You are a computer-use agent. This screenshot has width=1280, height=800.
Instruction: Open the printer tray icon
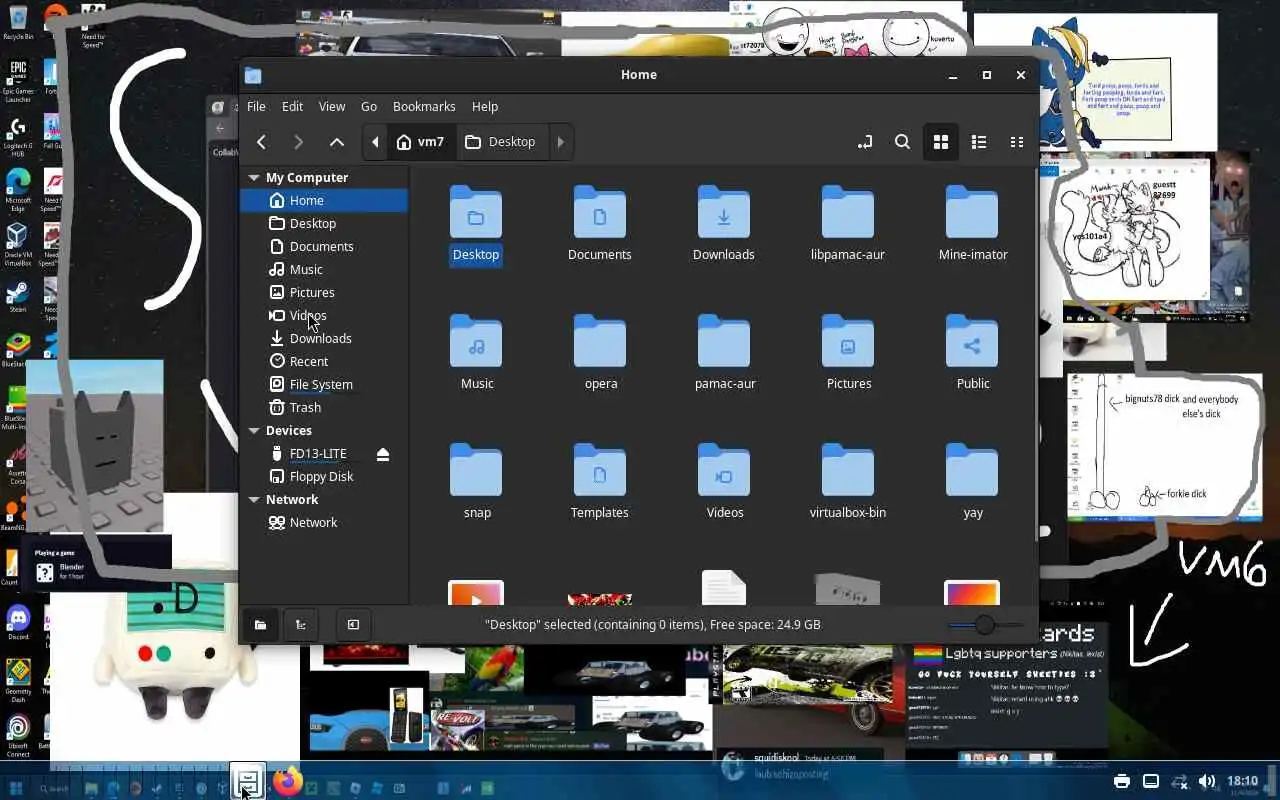pos(1122,781)
